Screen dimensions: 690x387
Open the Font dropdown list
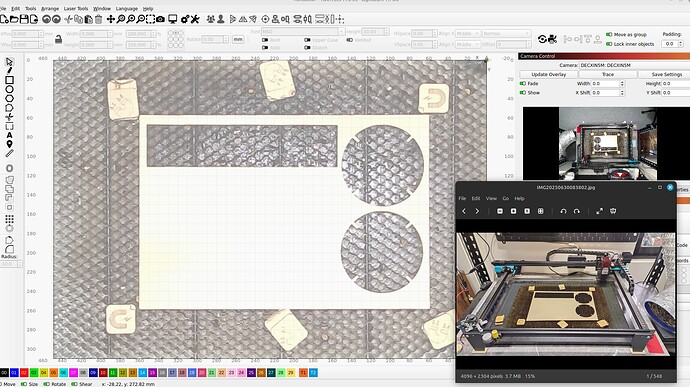tap(303, 32)
